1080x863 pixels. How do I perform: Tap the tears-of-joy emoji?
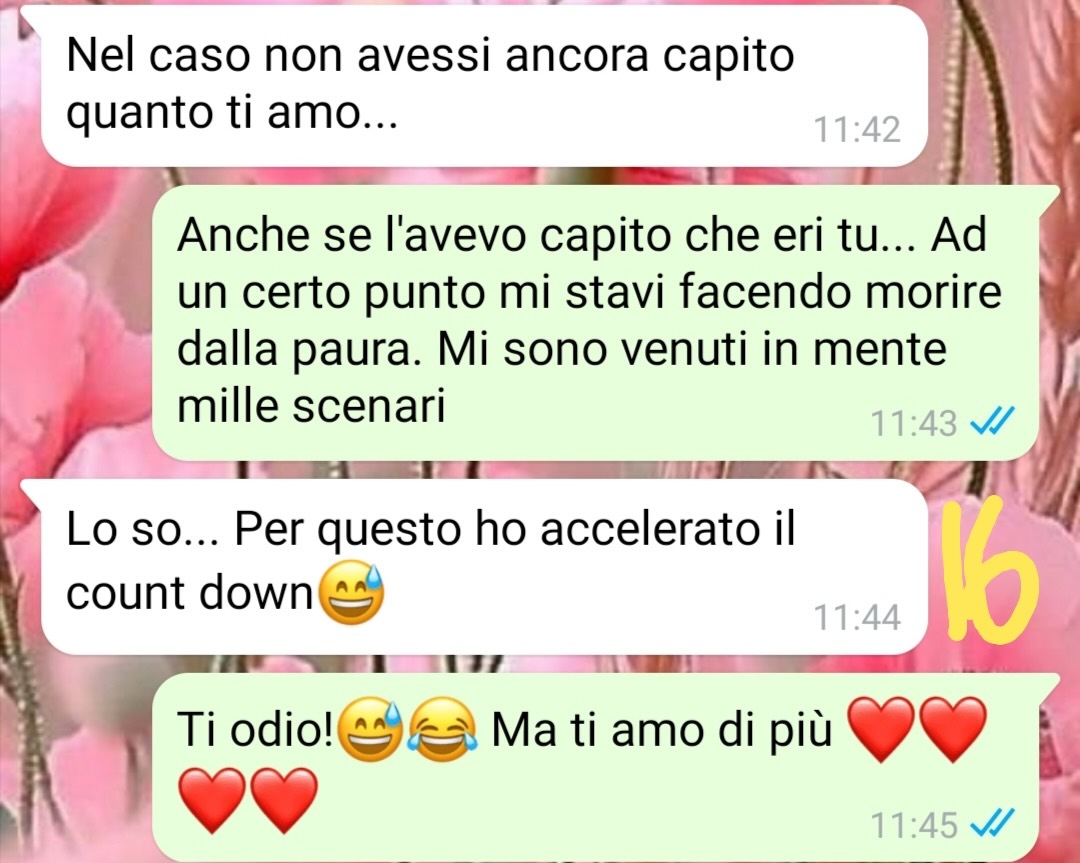click(x=443, y=730)
